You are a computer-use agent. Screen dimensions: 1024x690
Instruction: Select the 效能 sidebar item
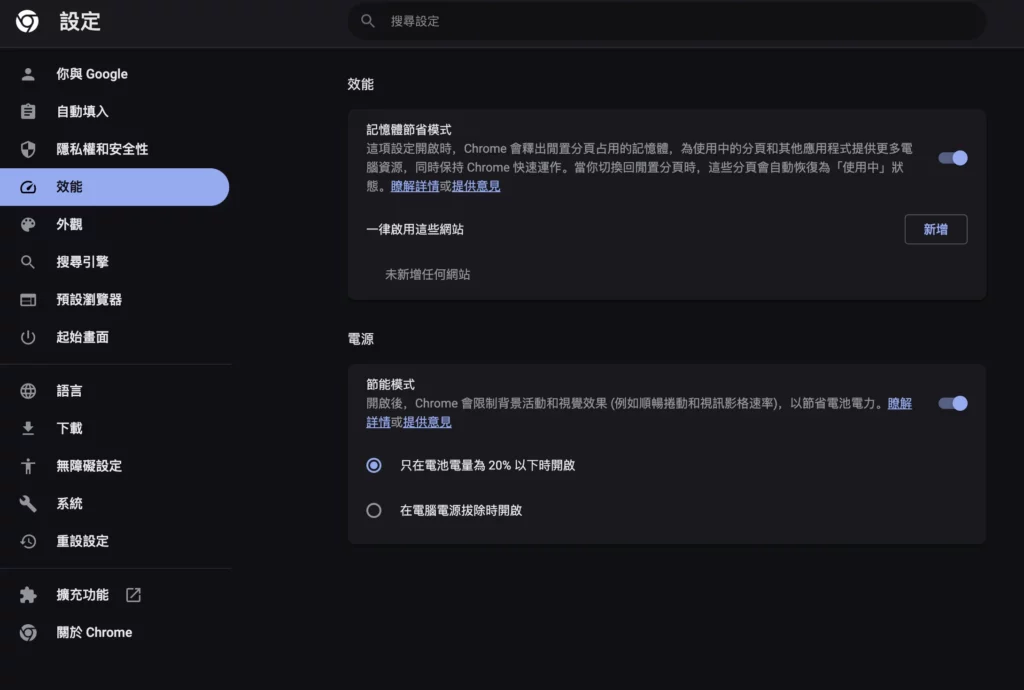(x=114, y=187)
